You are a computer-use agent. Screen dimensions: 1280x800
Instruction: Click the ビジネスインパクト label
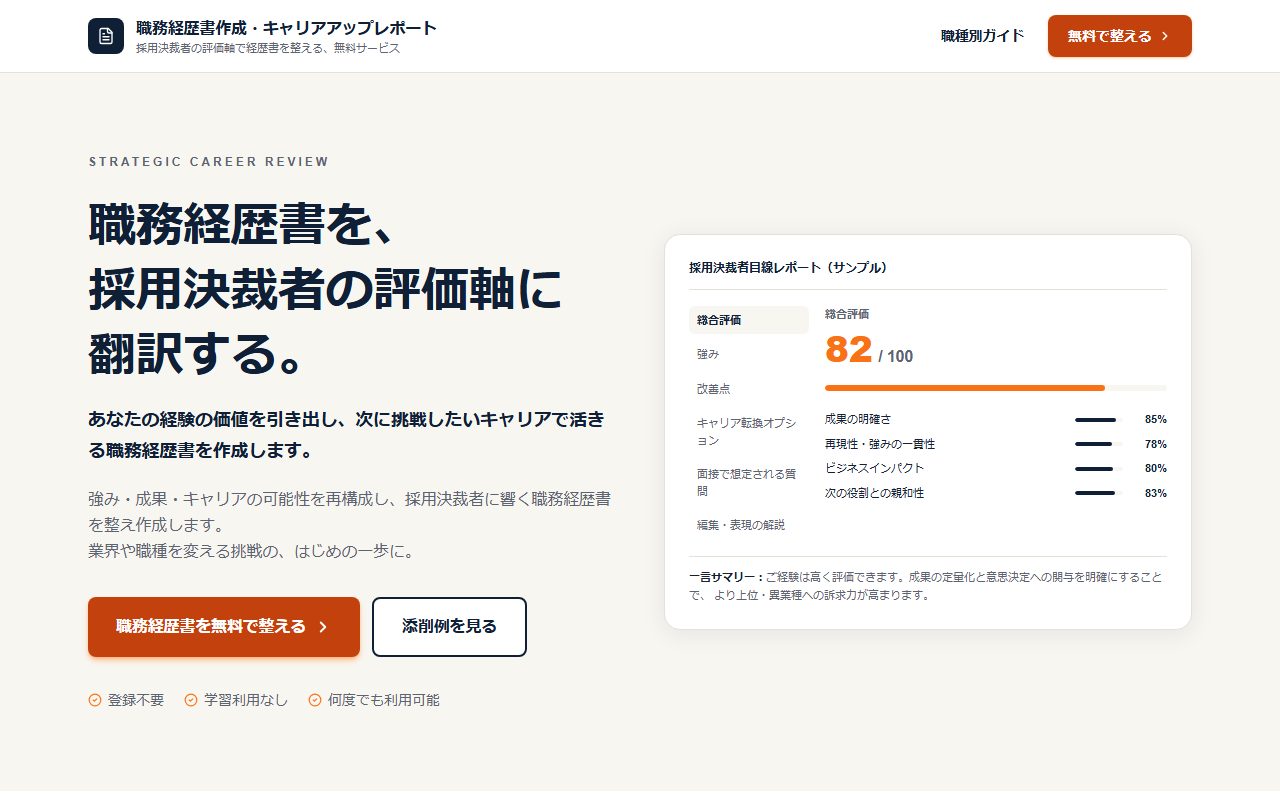click(875, 469)
